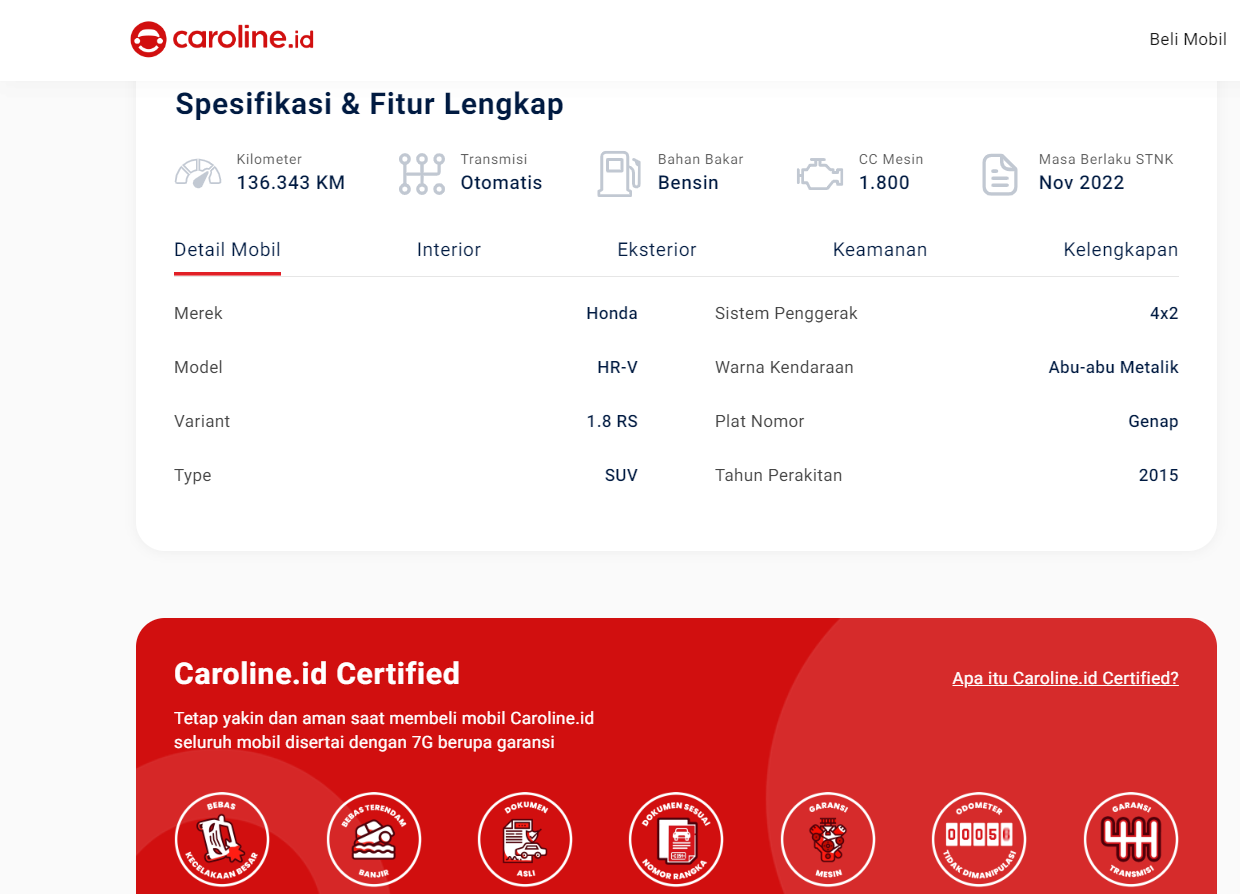Screen dimensions: 1240x894
Task: Open the Beli Mobil navigation link
Action: (x=1187, y=39)
